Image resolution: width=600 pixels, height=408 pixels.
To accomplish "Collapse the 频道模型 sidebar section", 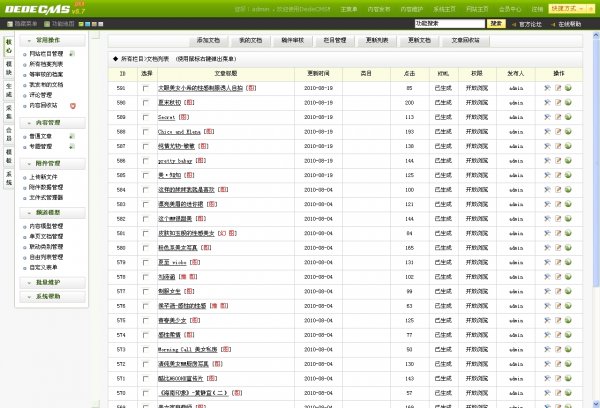I will click(52, 212).
